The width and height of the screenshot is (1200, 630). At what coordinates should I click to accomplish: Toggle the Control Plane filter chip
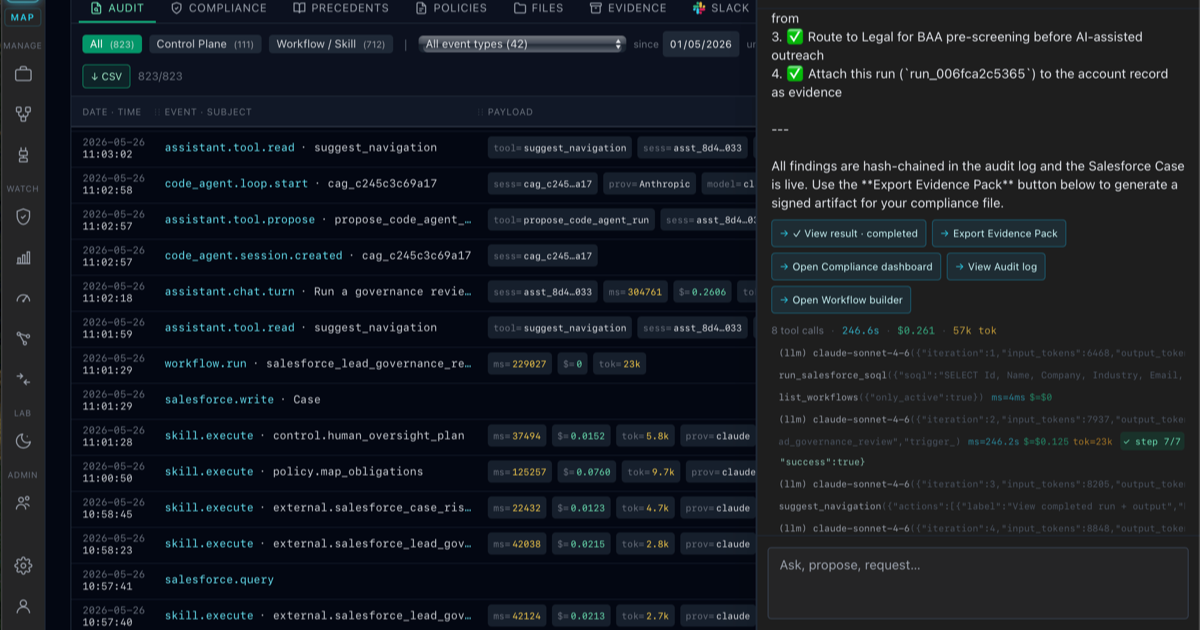205,44
